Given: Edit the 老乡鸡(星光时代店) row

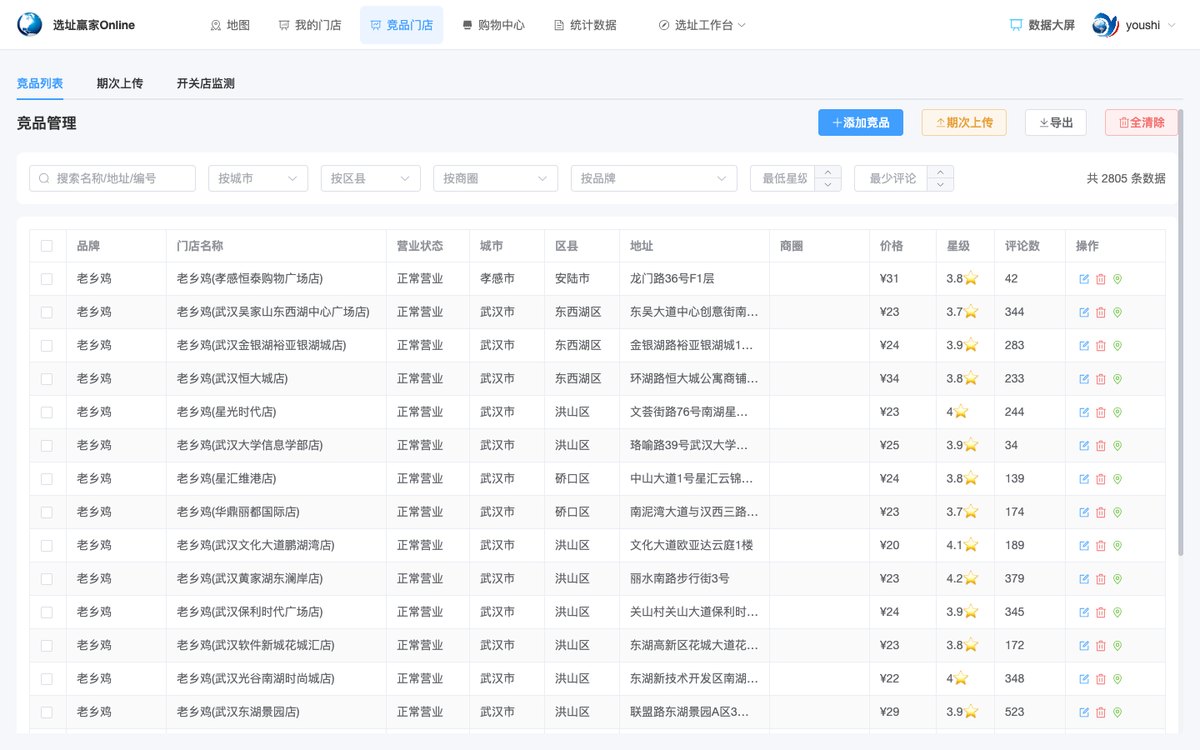Looking at the screenshot, I should [1084, 412].
